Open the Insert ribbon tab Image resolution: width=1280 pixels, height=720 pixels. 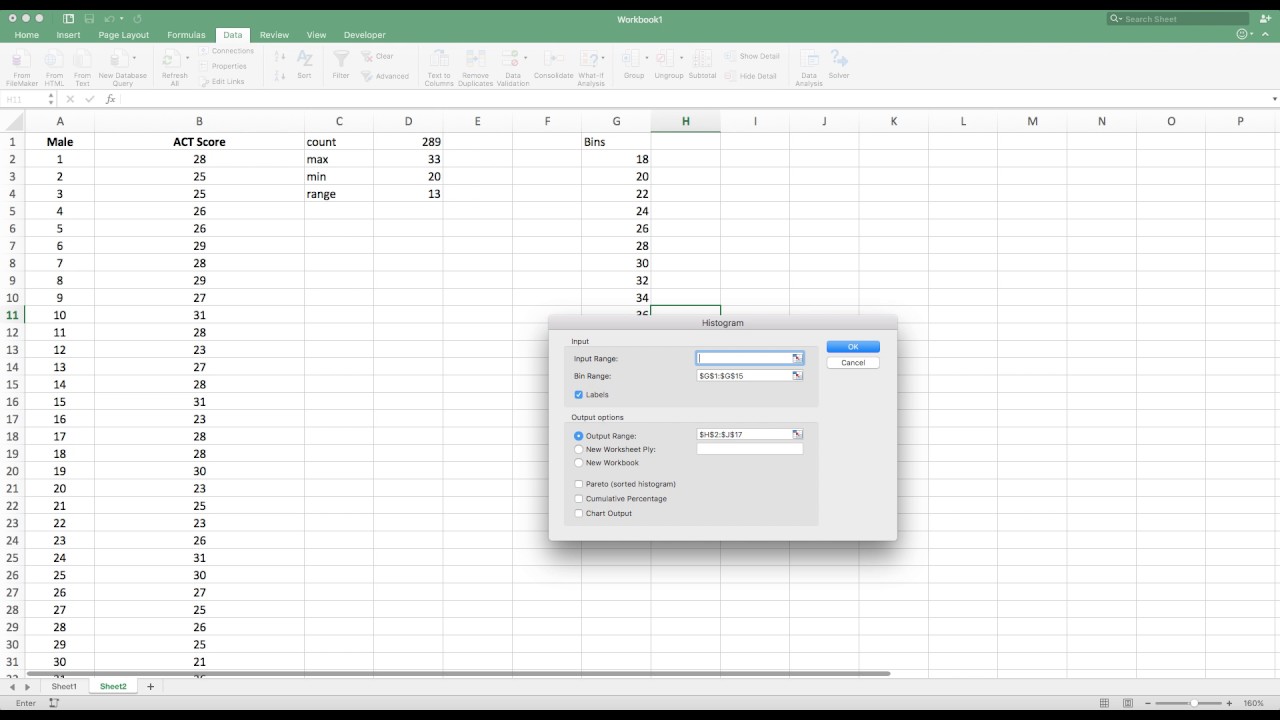click(68, 35)
